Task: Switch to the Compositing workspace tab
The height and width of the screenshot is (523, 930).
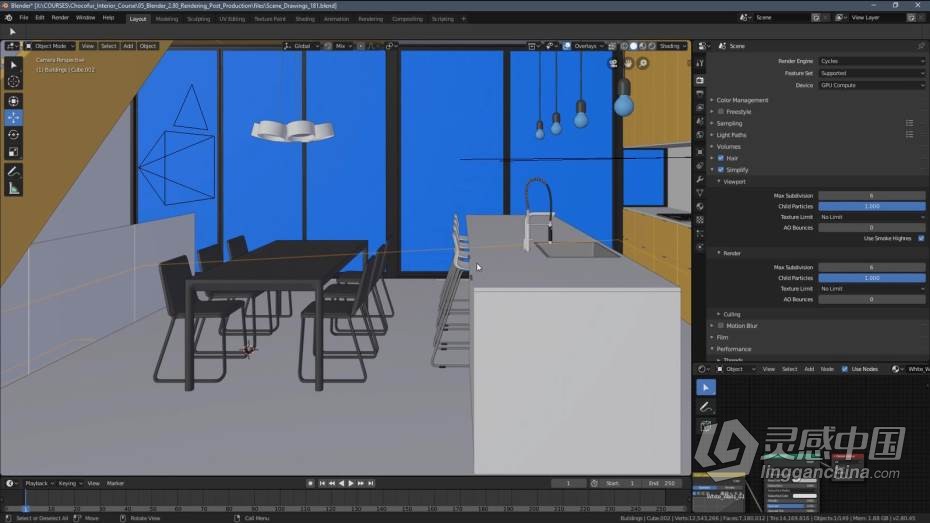Action: click(407, 19)
